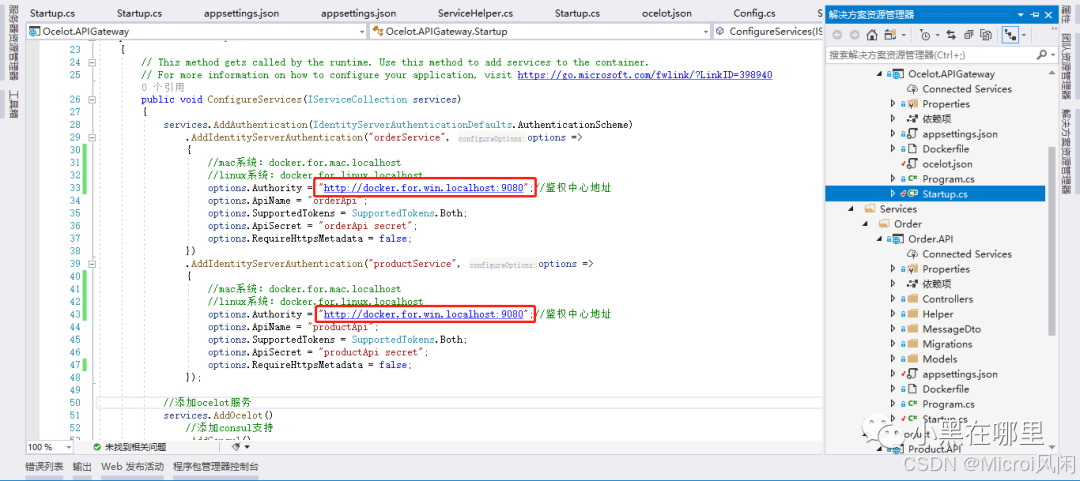Viewport: 1080px width, 481px height.
Task: Switch to the Config.cs editor tab
Action: (x=754, y=13)
